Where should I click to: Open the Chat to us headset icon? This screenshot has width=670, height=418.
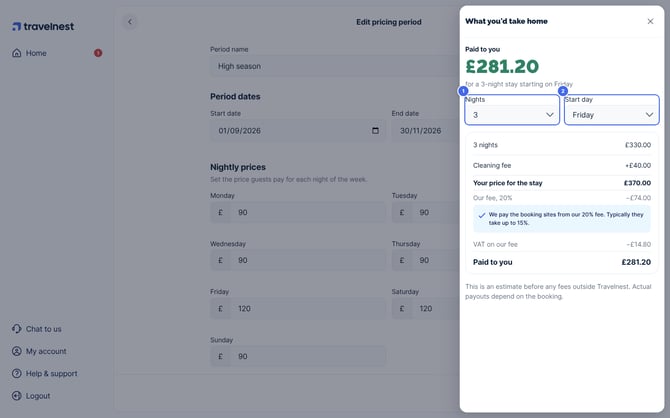[x=17, y=329]
